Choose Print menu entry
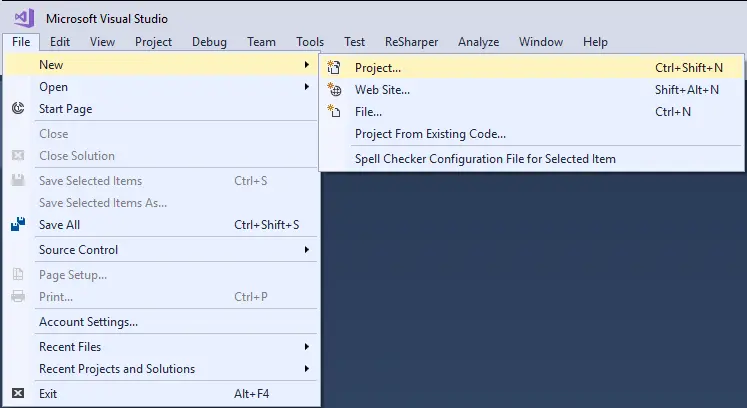Screen dimensions: 747x408 click(161, 296)
